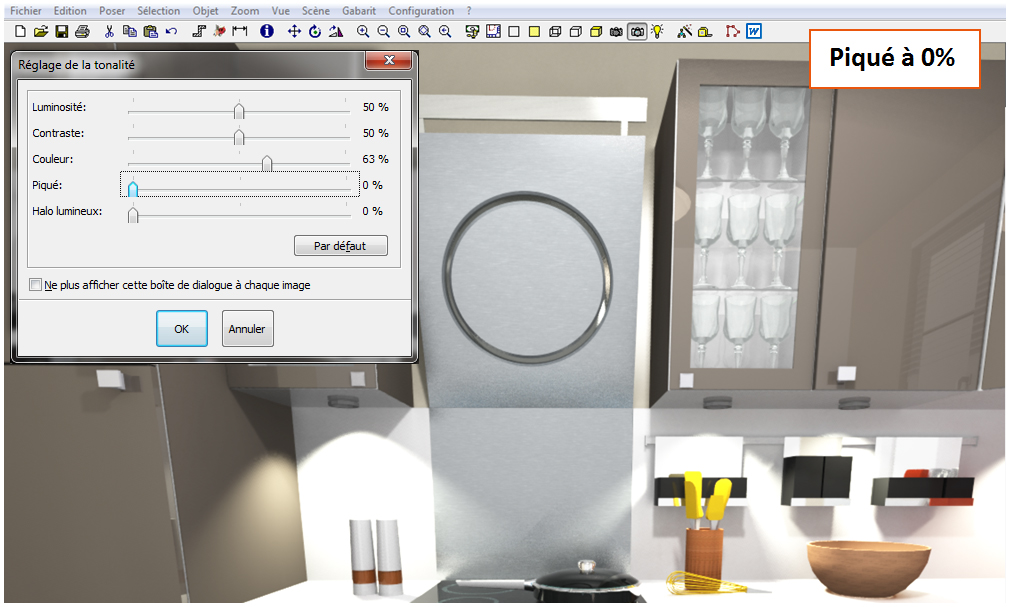The width and height of the screenshot is (1011, 607).
Task: Click the blue information icon
Action: pyautogui.click(x=267, y=32)
